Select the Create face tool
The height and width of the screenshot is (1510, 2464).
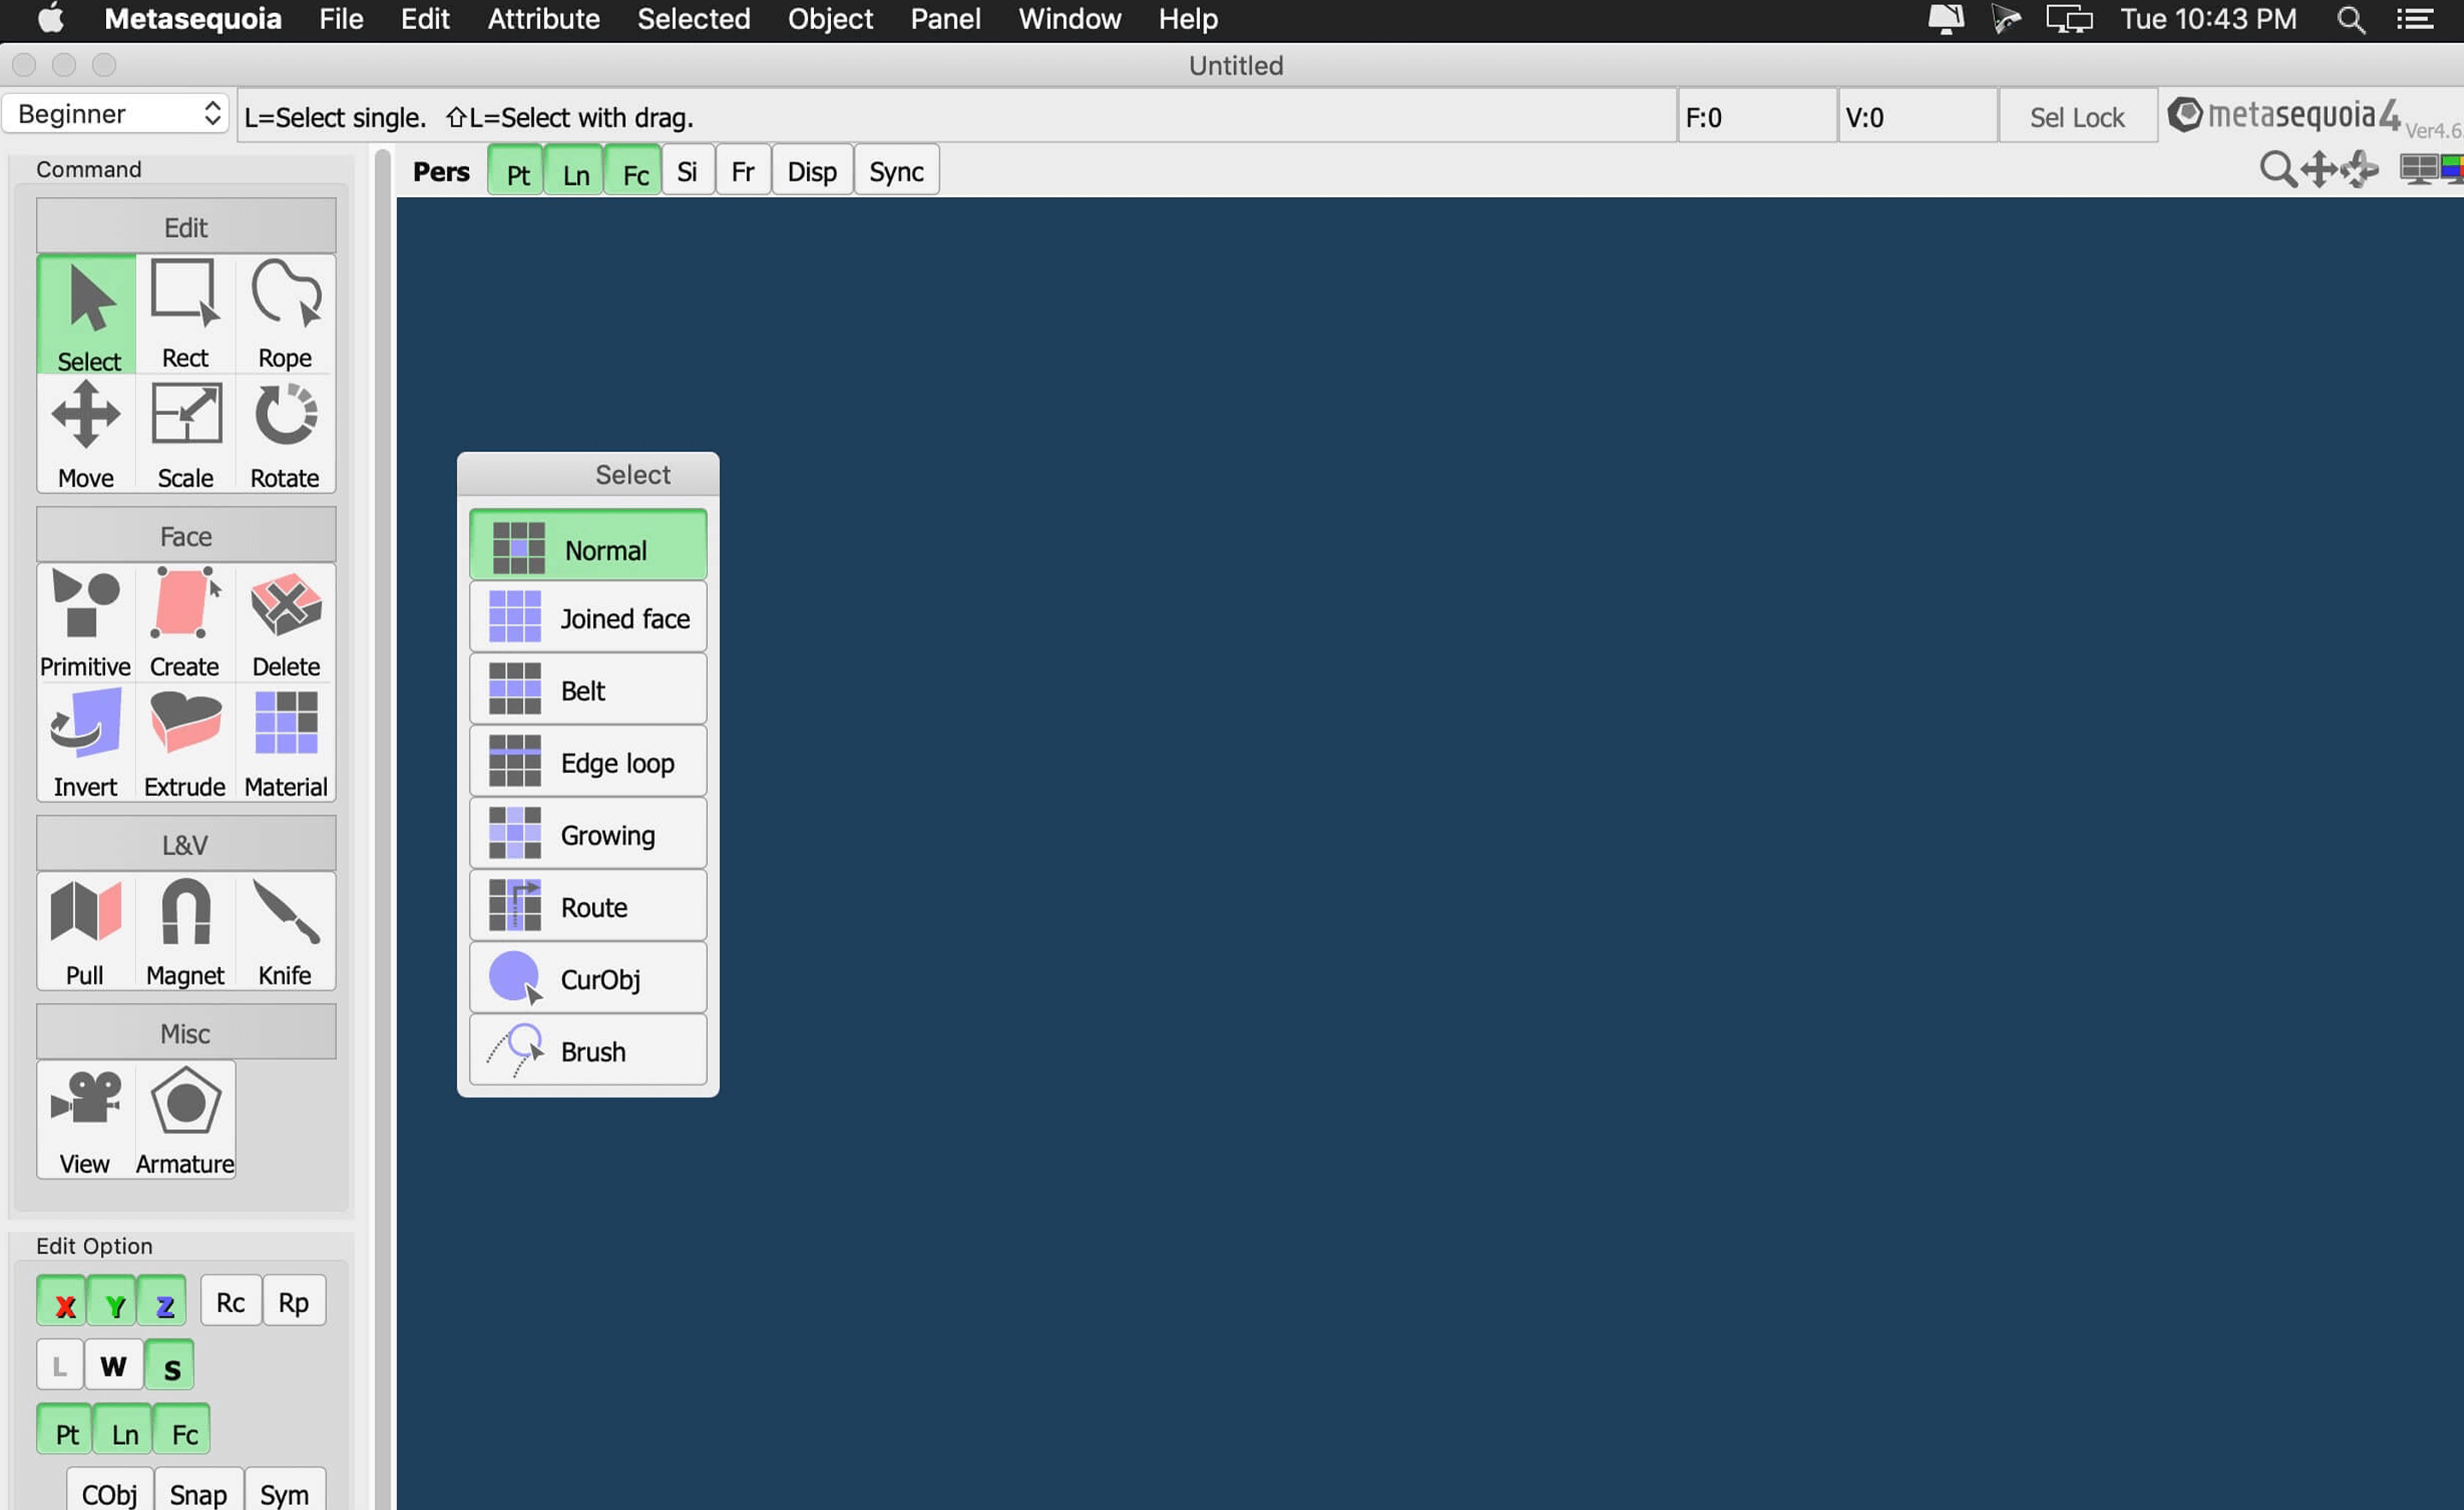click(185, 623)
